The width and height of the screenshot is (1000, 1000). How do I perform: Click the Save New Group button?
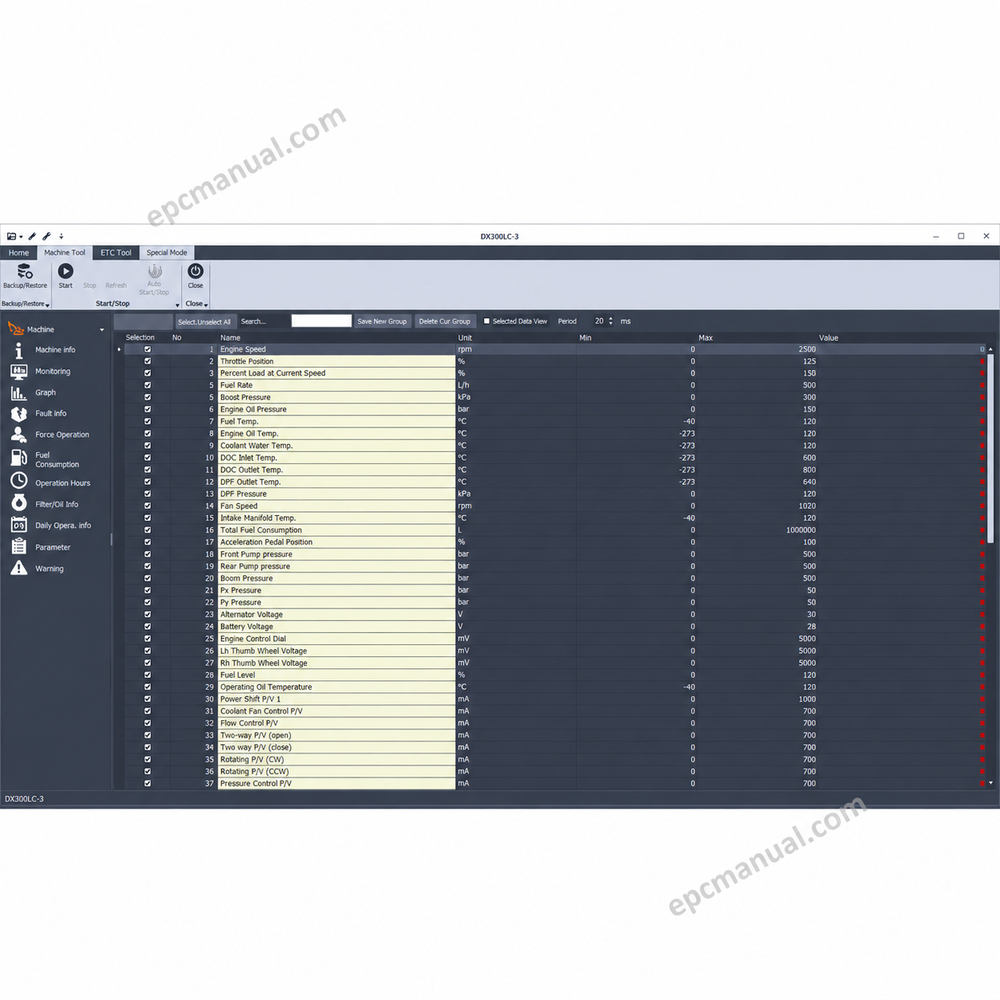tap(381, 321)
